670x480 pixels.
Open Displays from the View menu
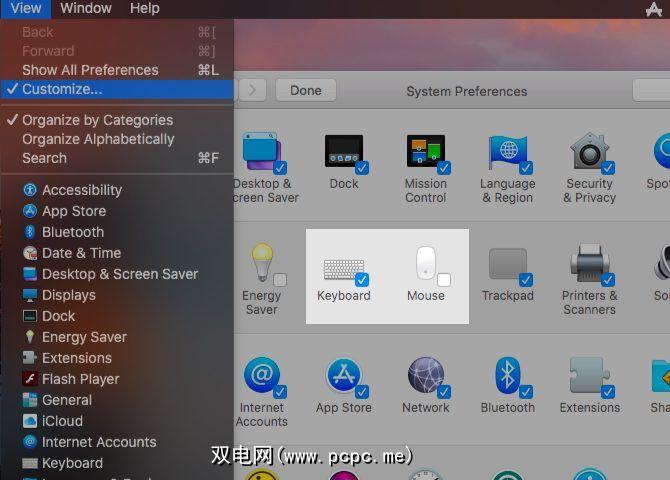[x=117, y=295]
